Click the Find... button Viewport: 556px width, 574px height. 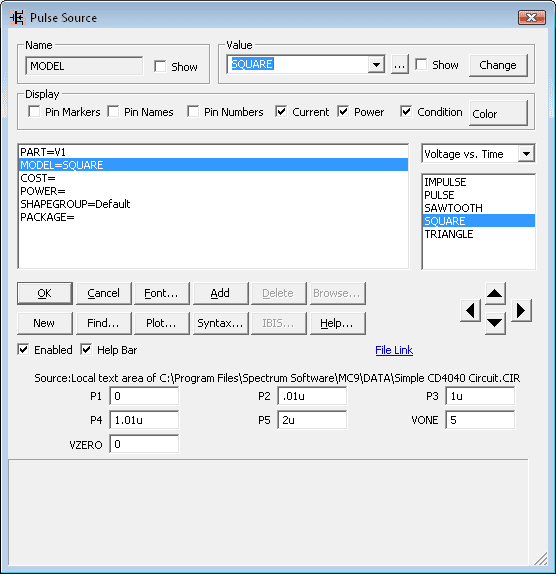point(104,323)
